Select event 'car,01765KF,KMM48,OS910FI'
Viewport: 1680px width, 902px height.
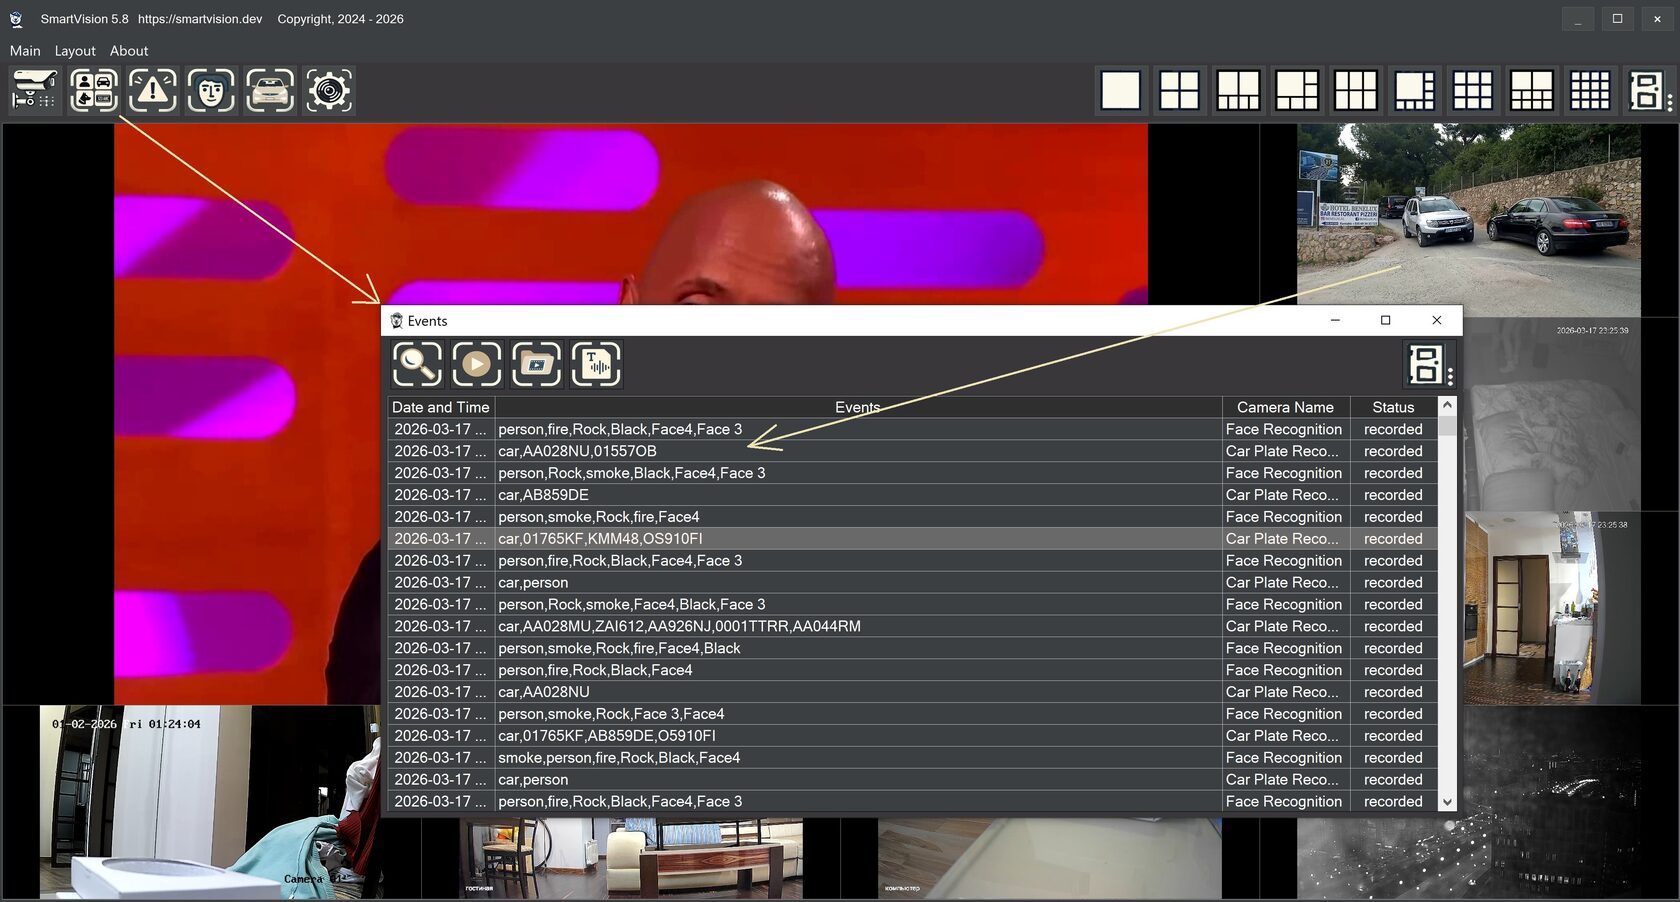(912, 539)
